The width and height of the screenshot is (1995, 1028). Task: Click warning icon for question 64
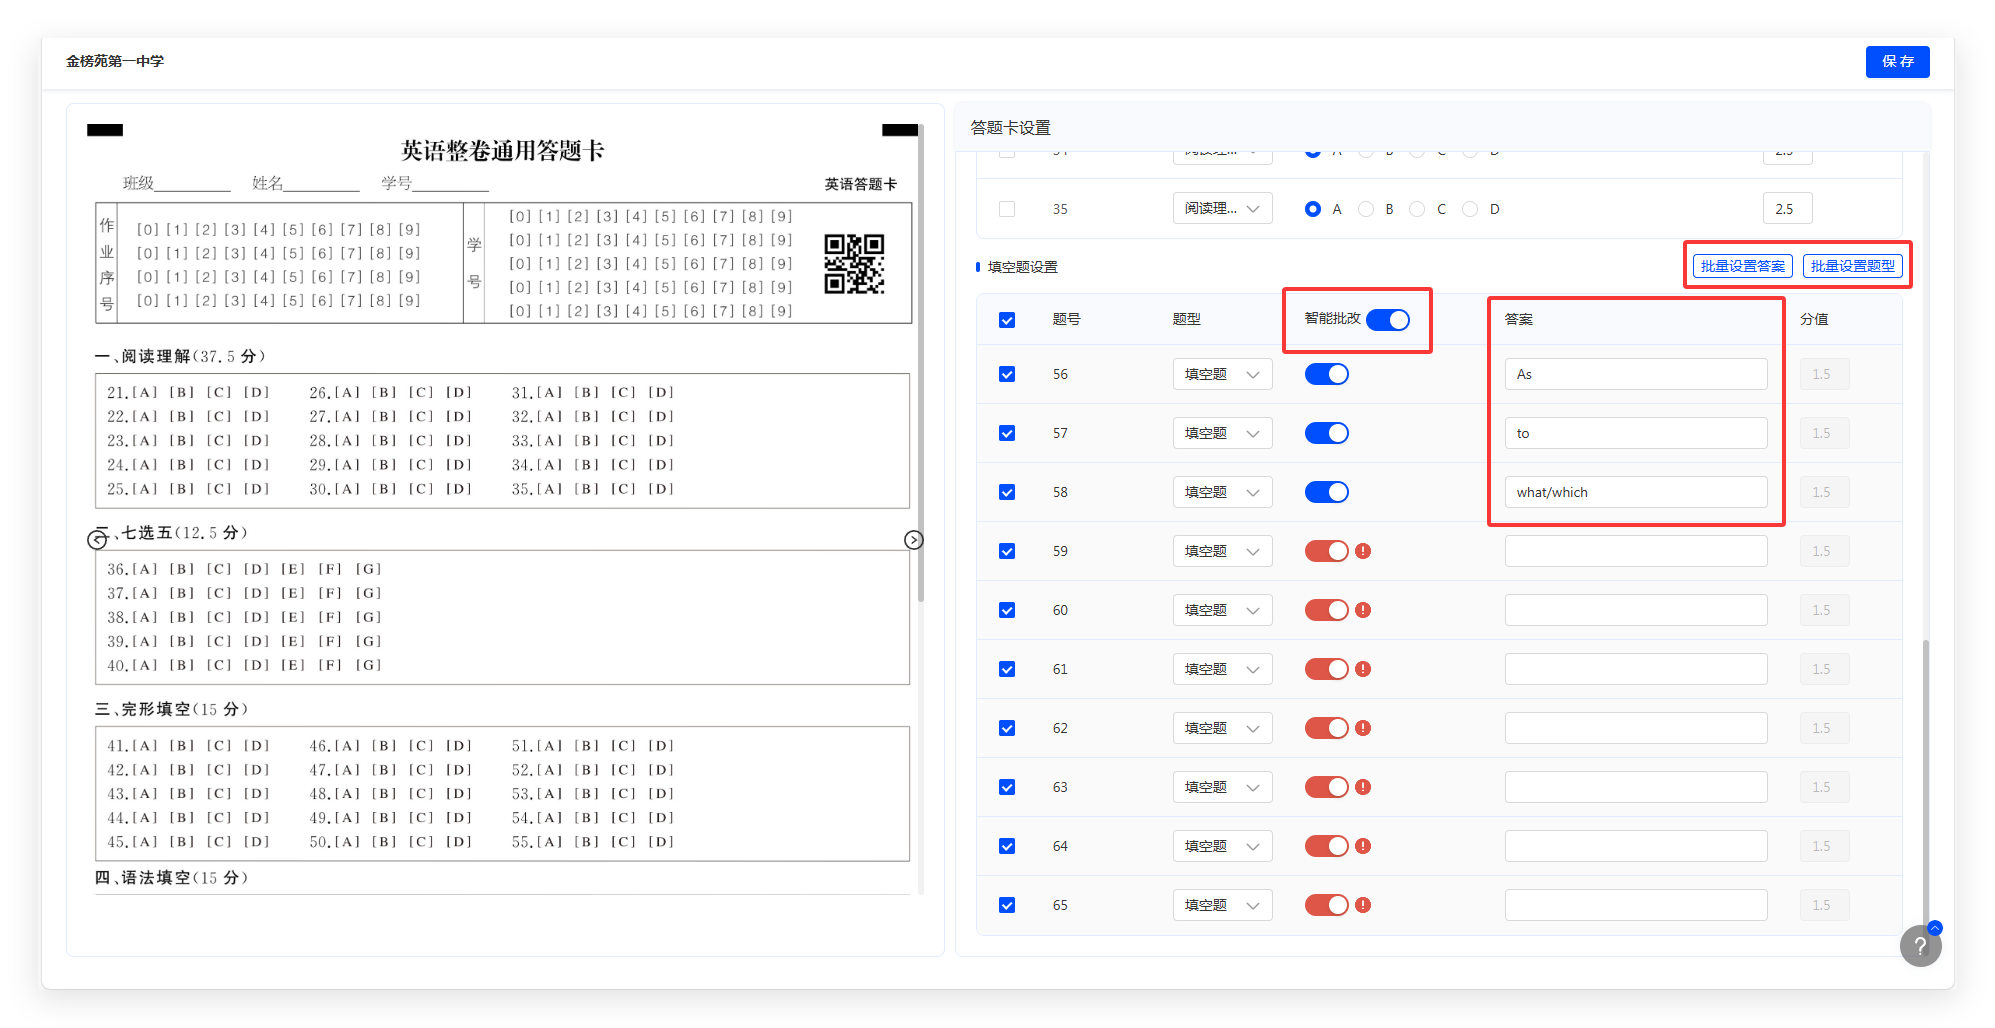1363,846
